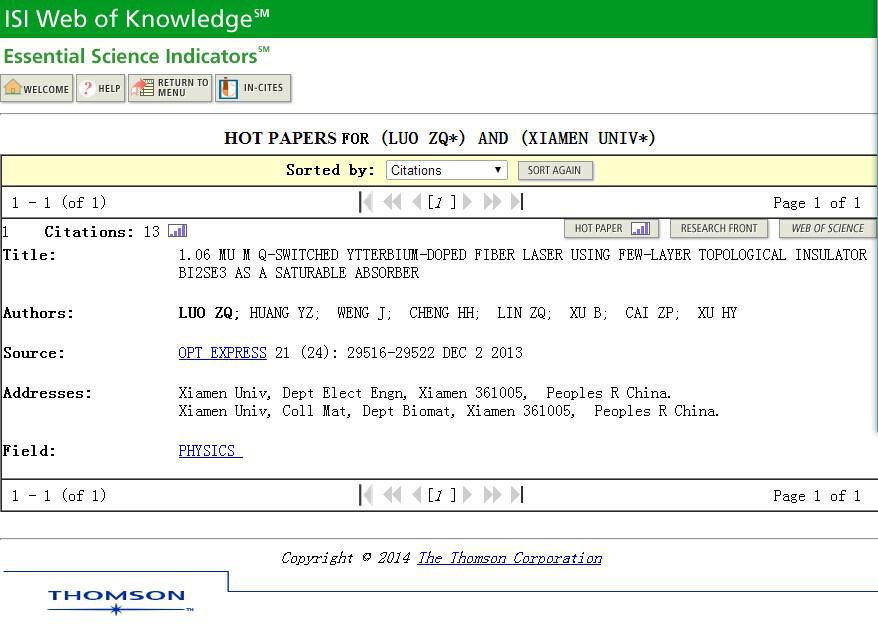The width and height of the screenshot is (878, 628).
Task: Jump to last page in top pagination
Action: [x=516, y=202]
